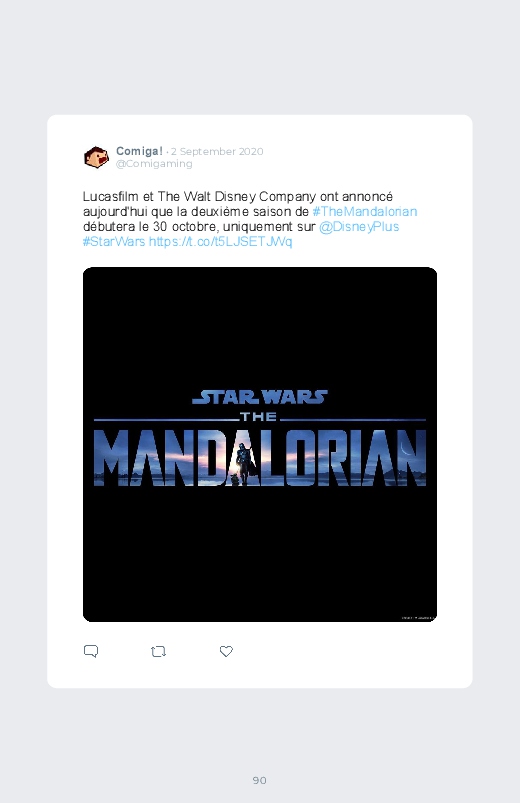The height and width of the screenshot is (803, 520).
Task: Click the @Comigaming handle
Action: [x=154, y=163]
